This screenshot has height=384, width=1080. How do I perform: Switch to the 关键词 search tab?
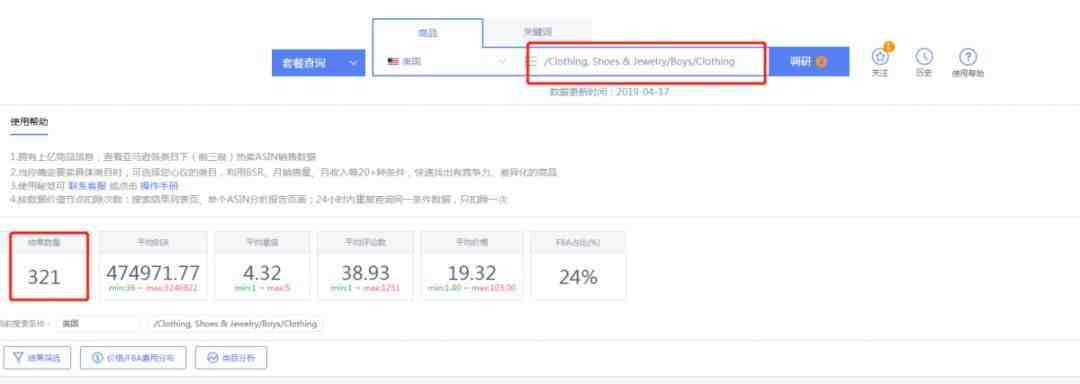(x=537, y=32)
